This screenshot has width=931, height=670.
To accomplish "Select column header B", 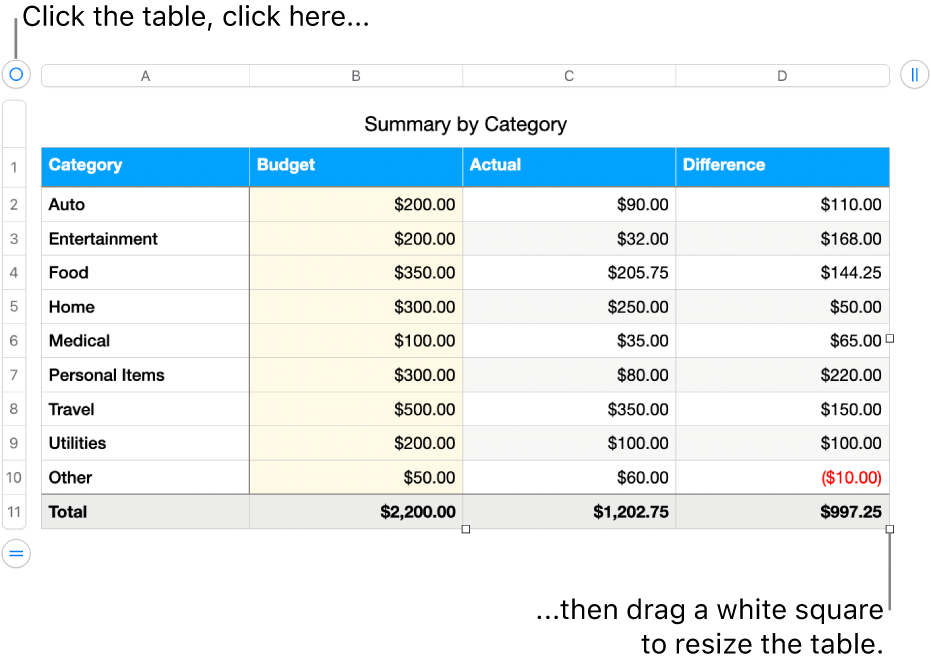I will click(x=356, y=75).
